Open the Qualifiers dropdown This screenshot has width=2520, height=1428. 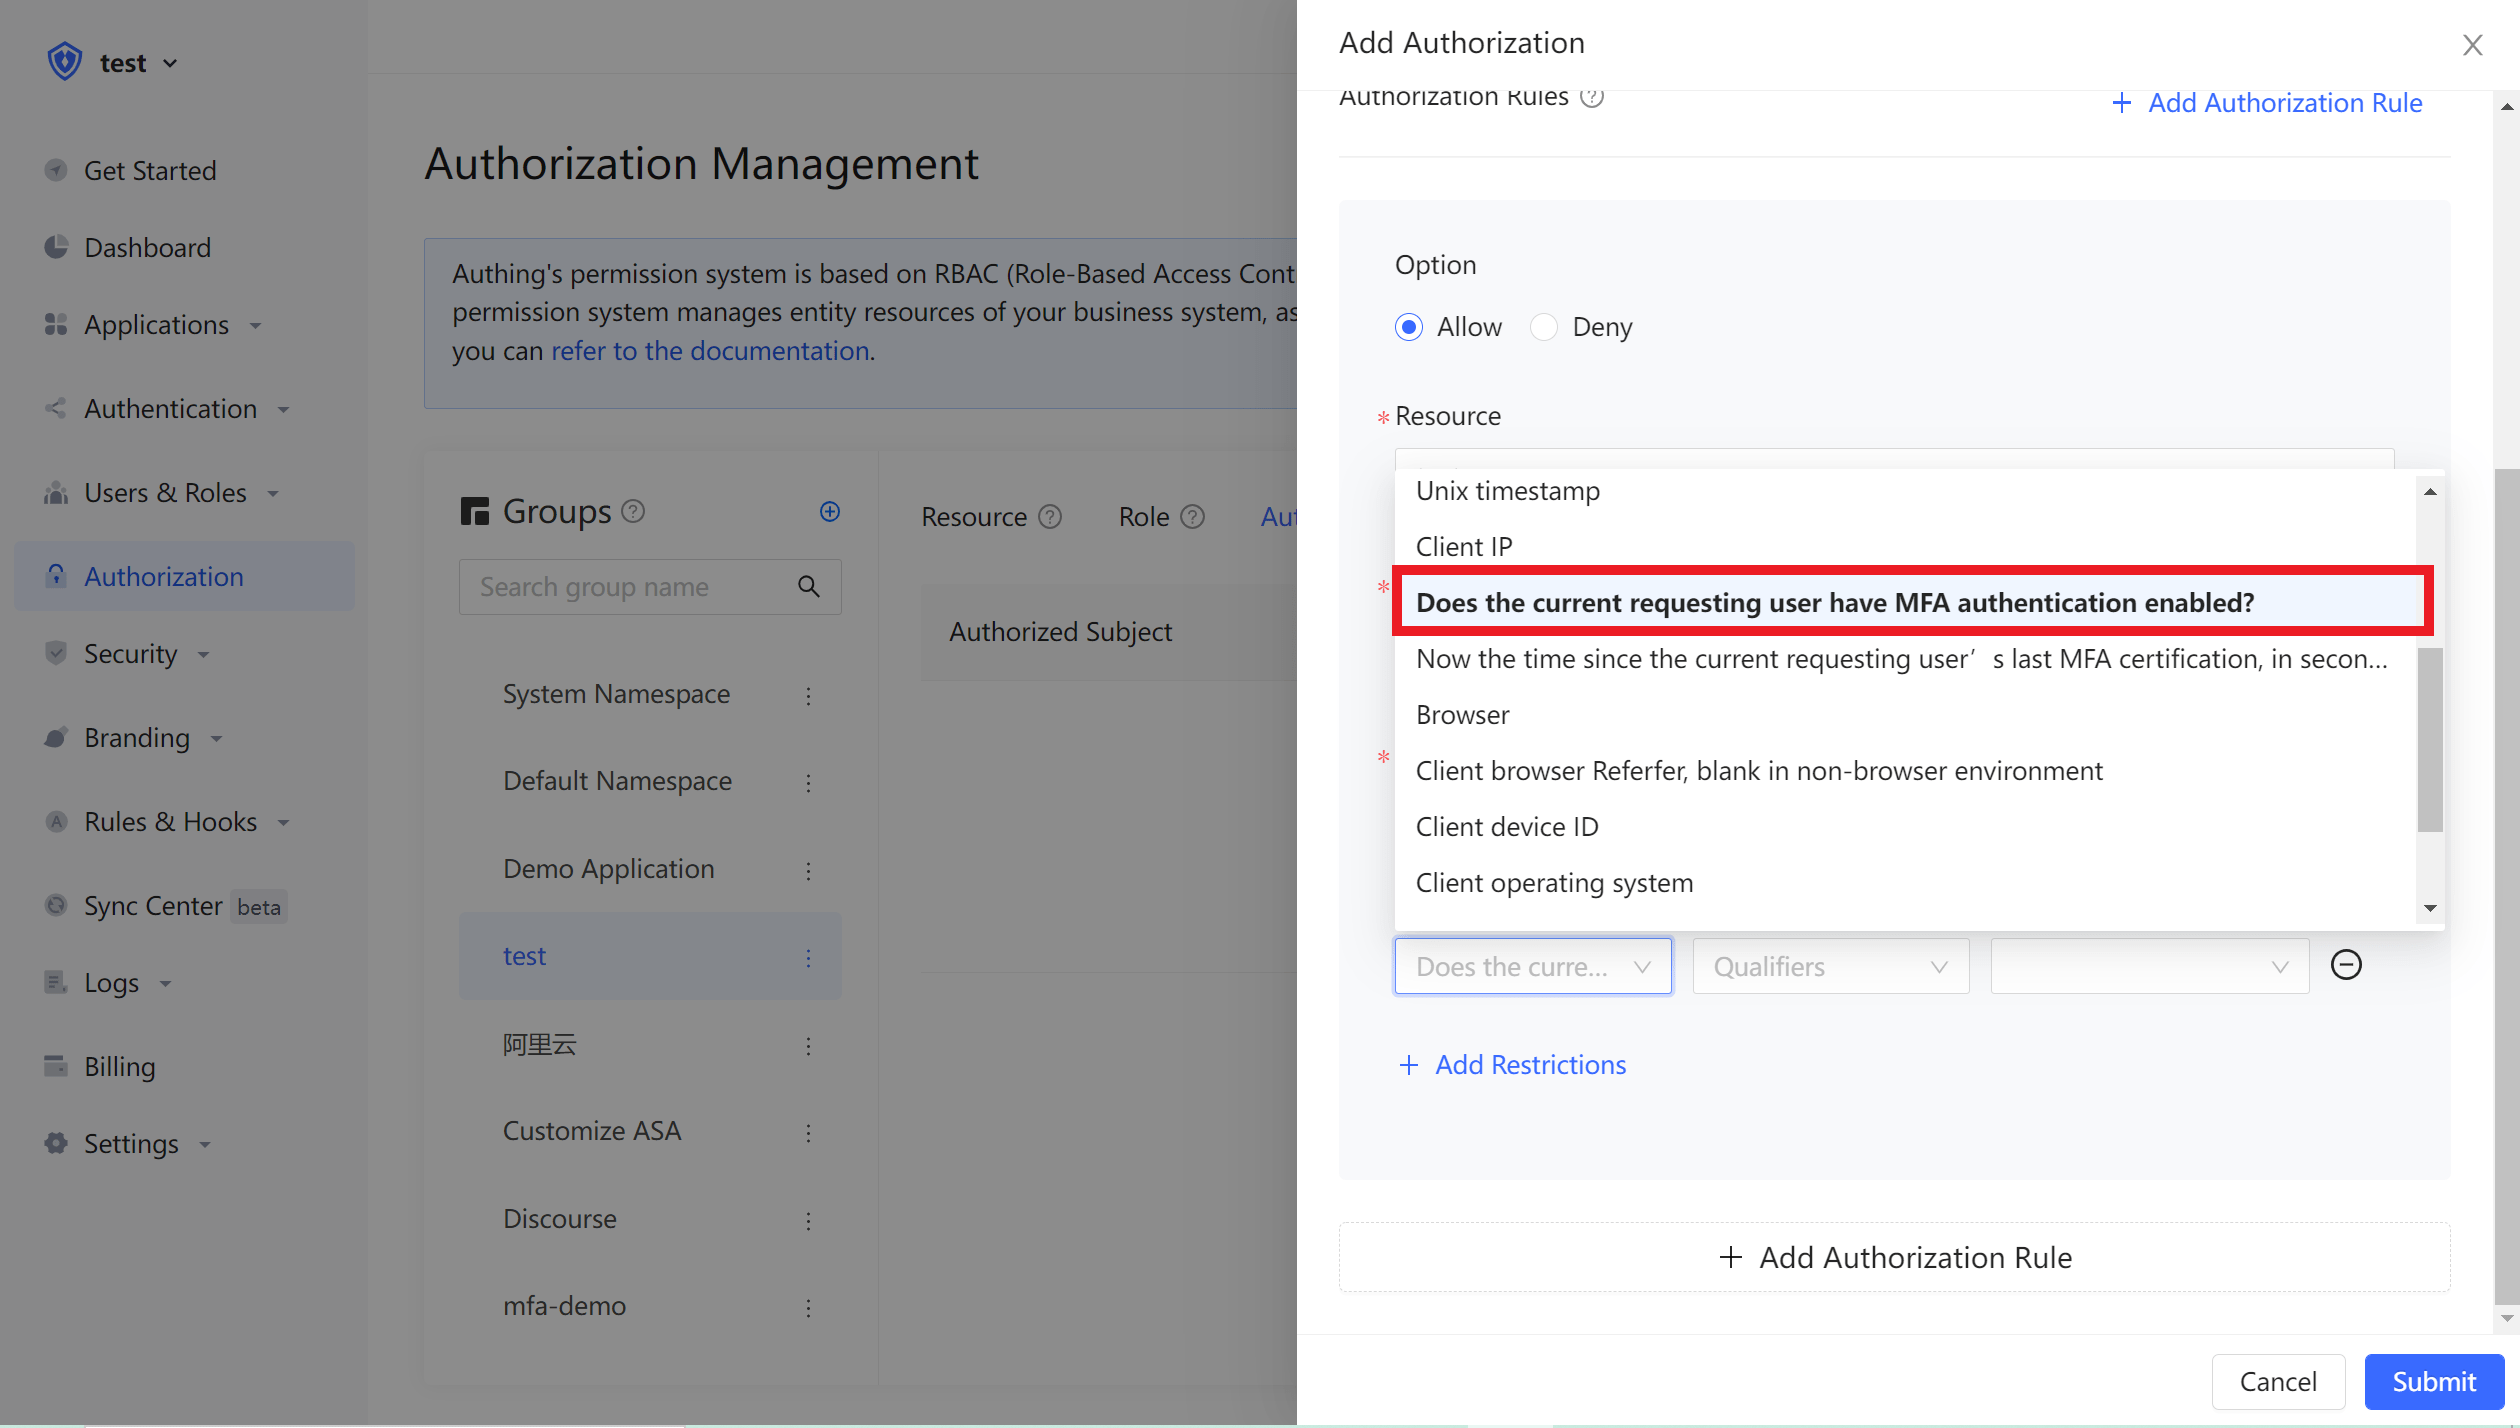(x=1830, y=967)
